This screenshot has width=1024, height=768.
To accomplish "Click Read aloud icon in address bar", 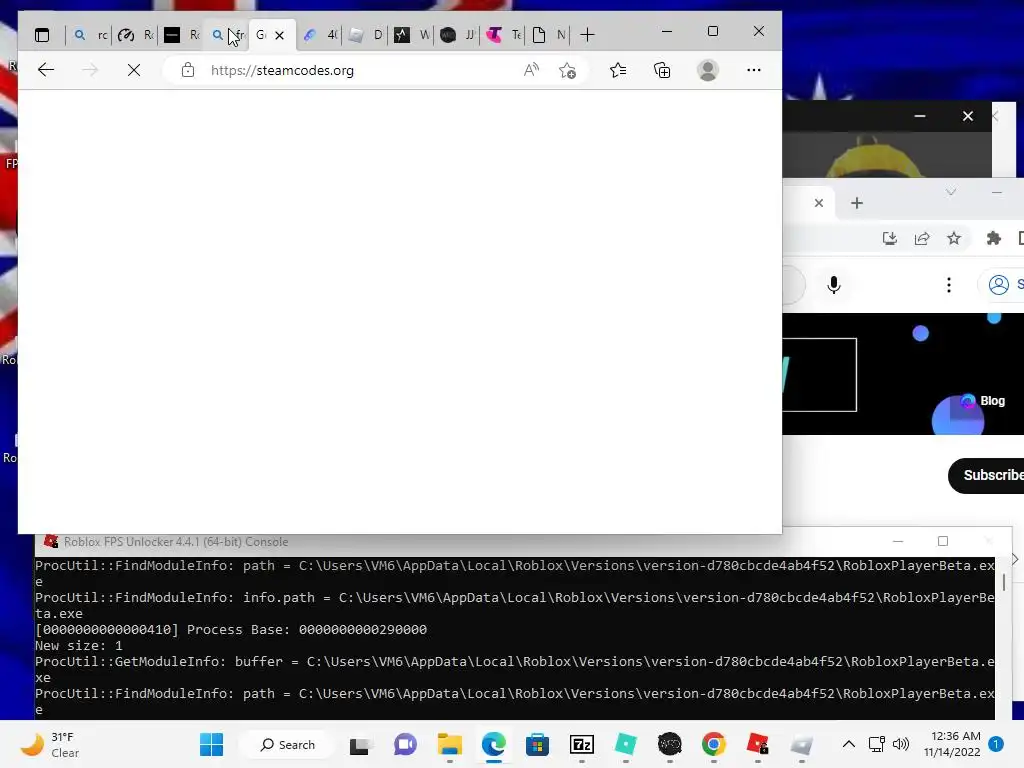I will pyautogui.click(x=532, y=70).
